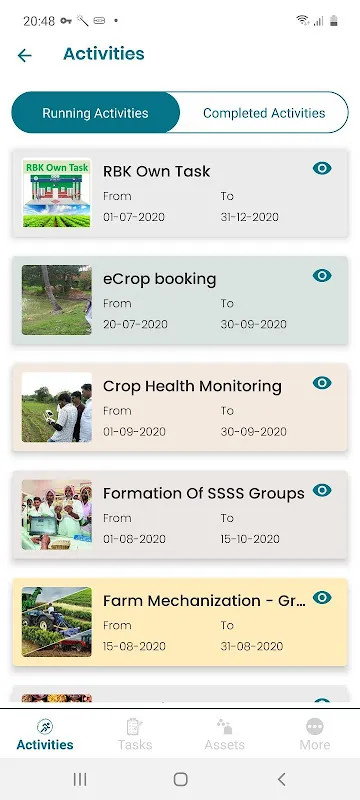Viewport: 360px width, 800px height.
Task: View Formation Of SSSS Groups eye icon
Action: click(322, 490)
